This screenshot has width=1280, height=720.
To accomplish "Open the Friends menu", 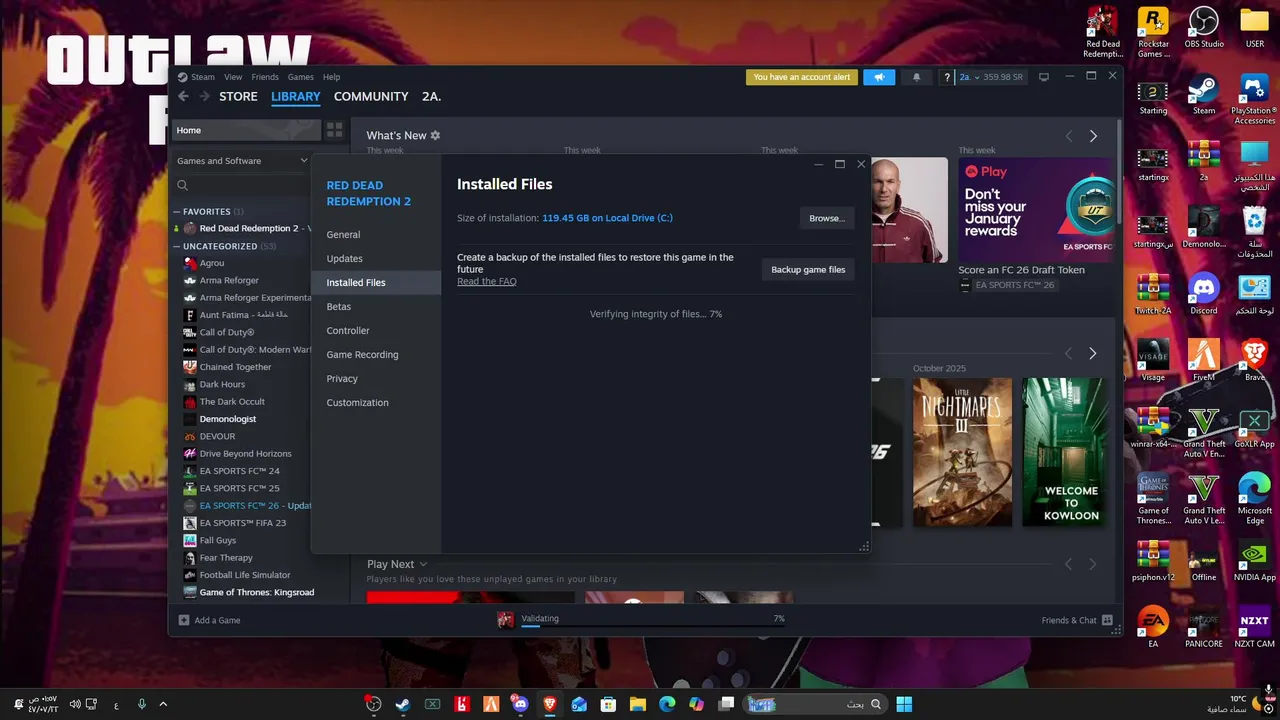I will click(265, 77).
